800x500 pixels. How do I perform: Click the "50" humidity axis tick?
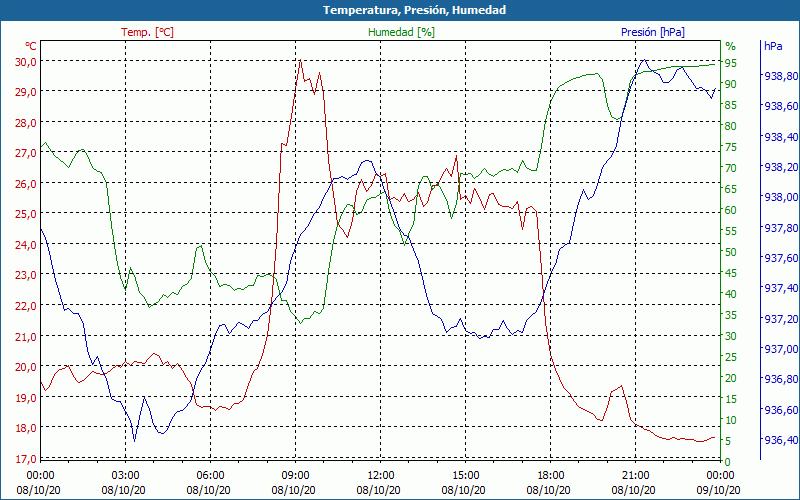point(731,252)
